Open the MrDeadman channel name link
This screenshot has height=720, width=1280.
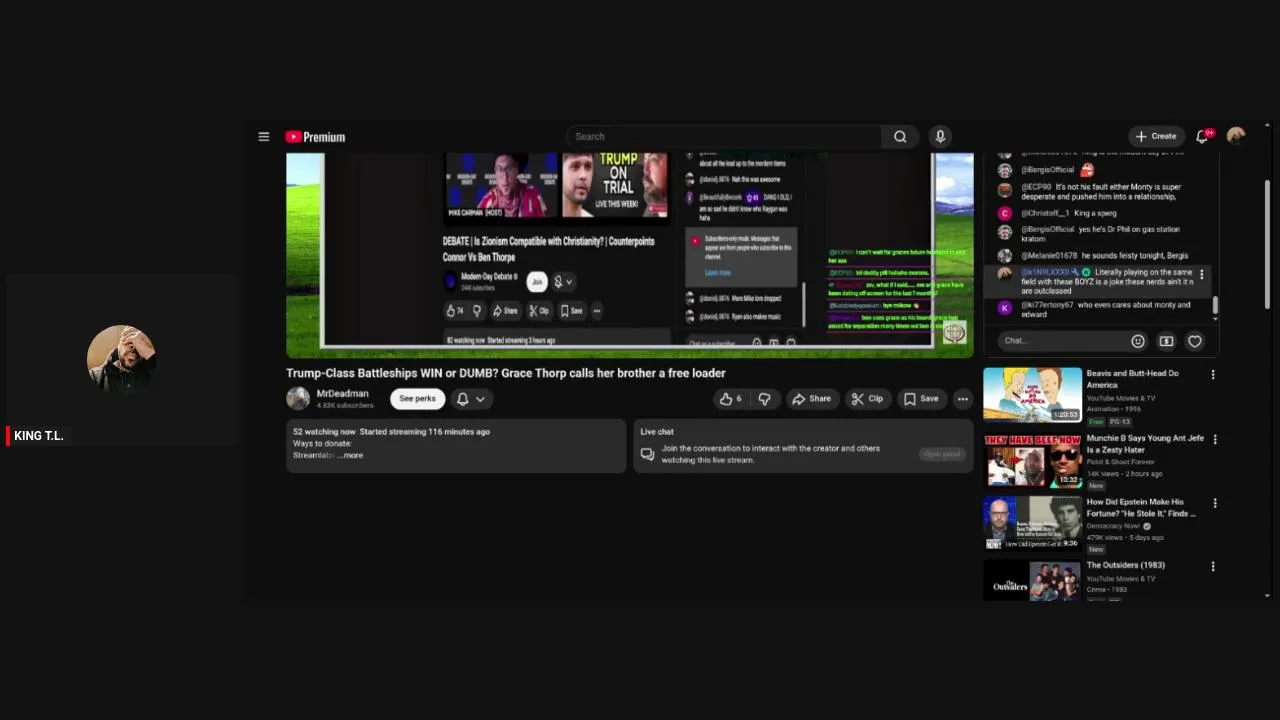(x=343, y=394)
